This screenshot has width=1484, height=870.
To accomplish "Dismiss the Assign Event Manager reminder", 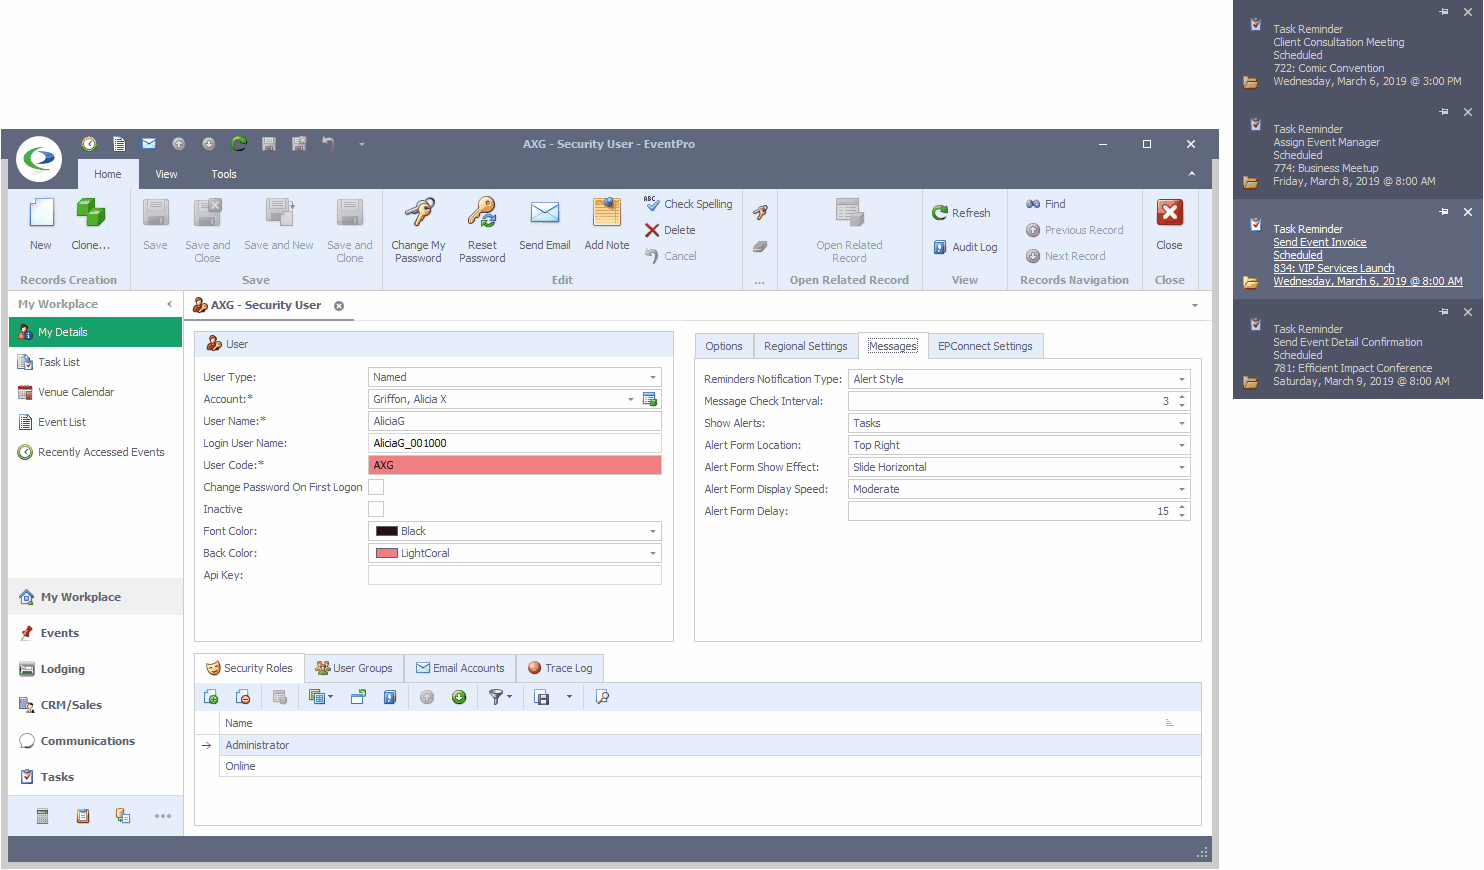I will tap(1467, 112).
